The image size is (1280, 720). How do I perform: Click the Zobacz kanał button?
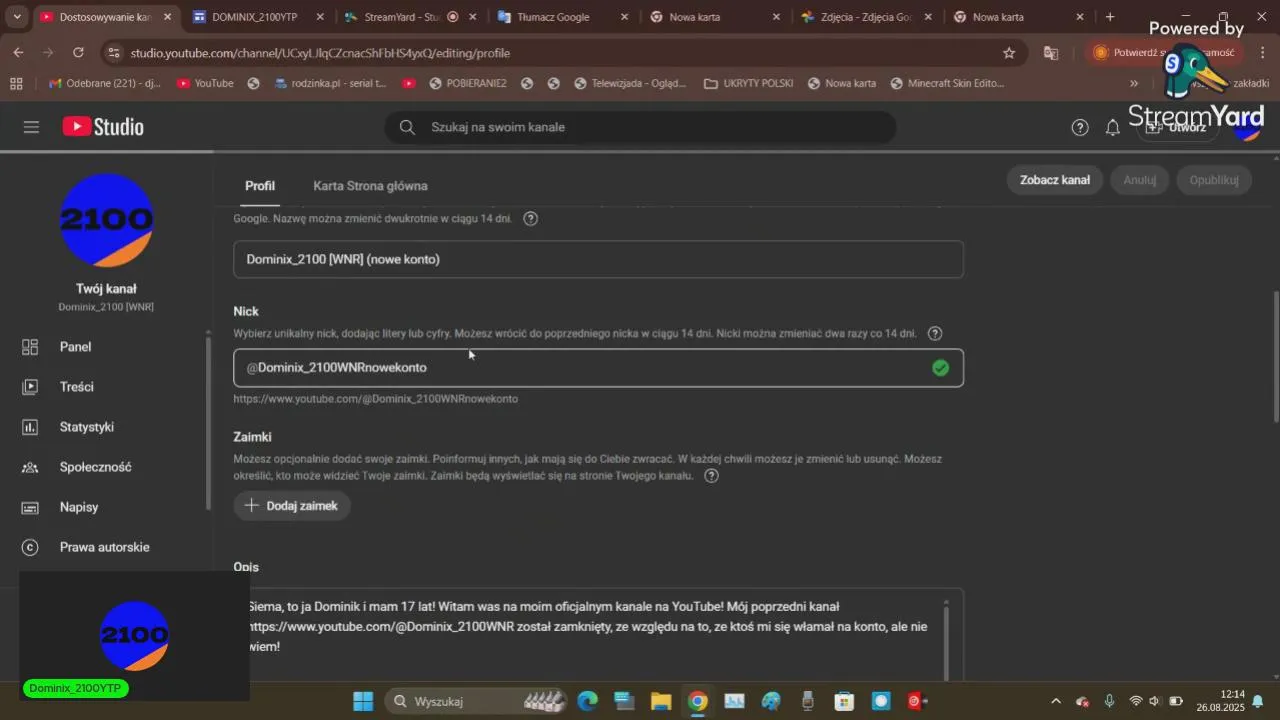1054,180
